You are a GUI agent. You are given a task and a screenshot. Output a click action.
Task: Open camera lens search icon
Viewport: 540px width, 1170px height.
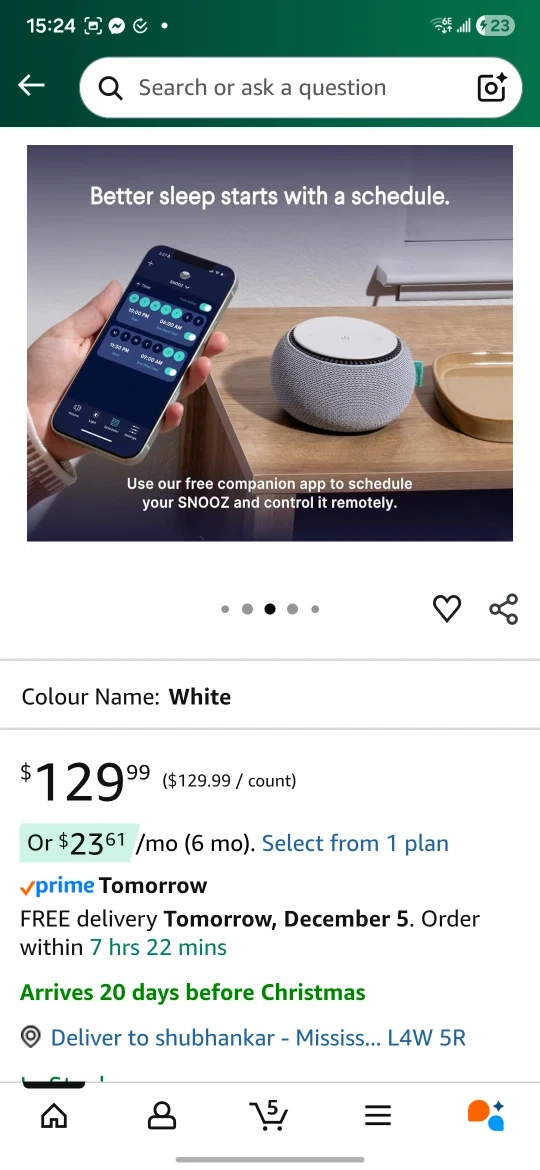pyautogui.click(x=492, y=88)
